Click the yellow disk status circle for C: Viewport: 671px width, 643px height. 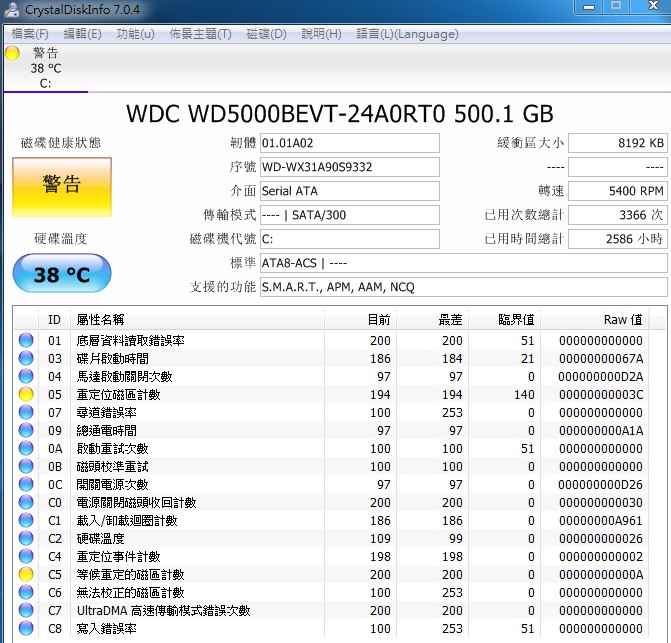coord(12,53)
